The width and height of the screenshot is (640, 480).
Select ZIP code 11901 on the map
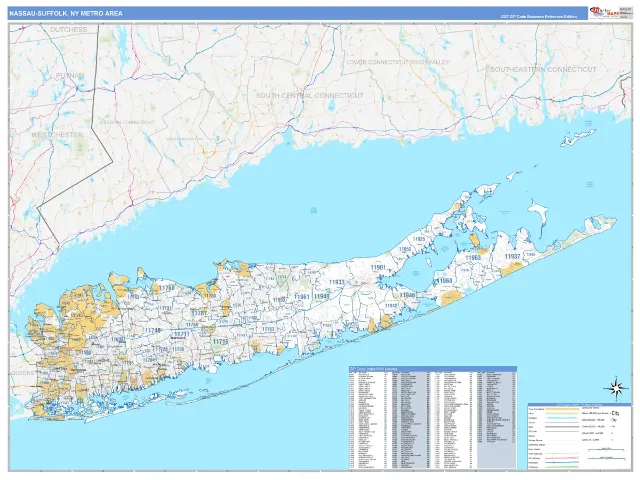tap(378, 267)
